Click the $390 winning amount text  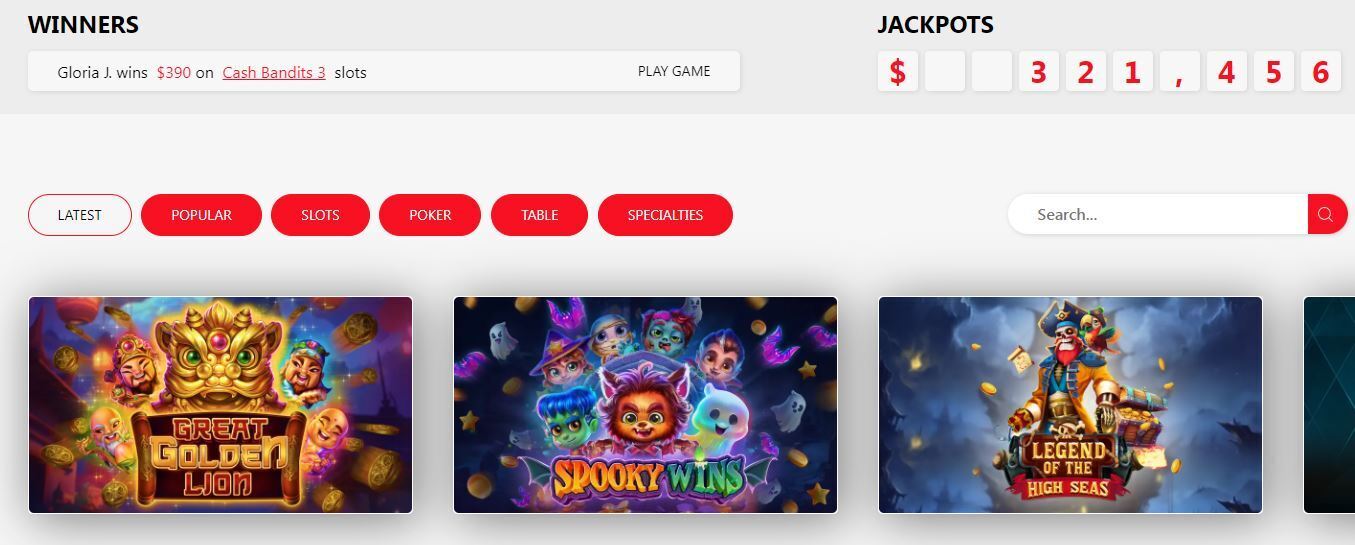coord(174,72)
